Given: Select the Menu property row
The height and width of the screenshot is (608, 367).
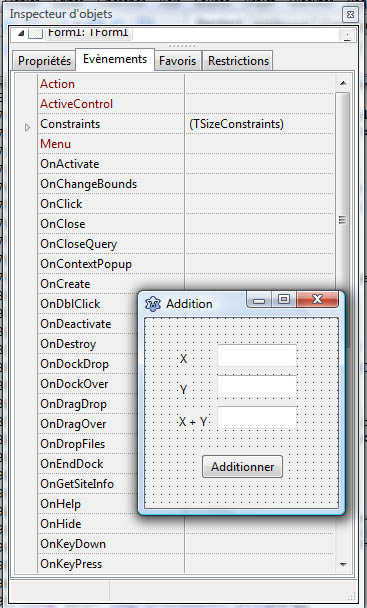Looking at the screenshot, I should pos(55,144).
